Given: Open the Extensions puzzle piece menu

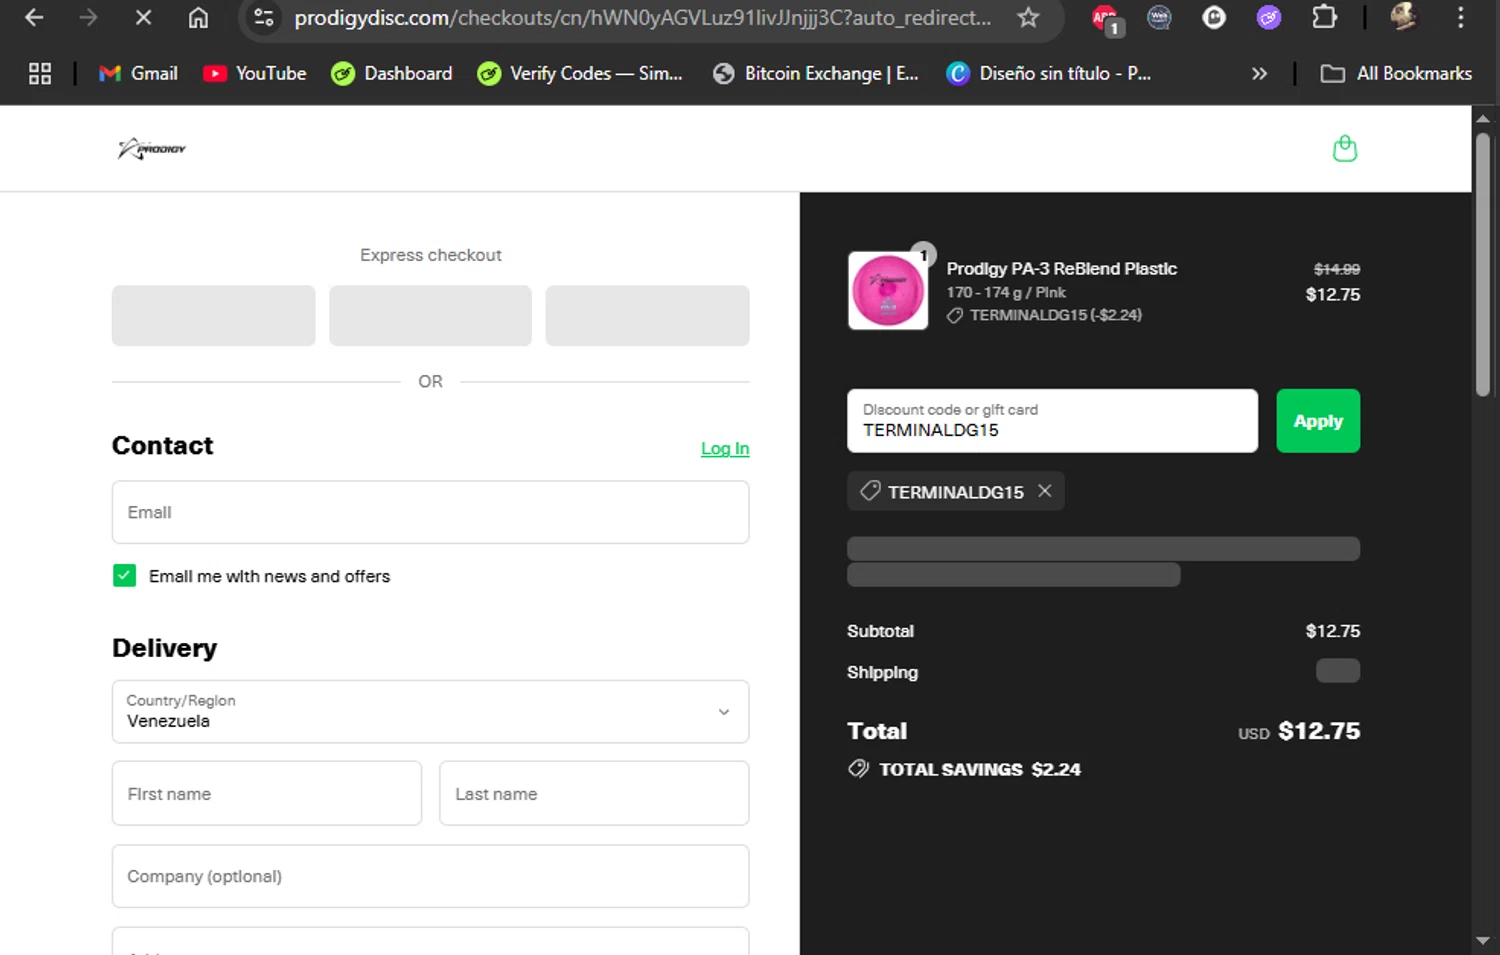Looking at the screenshot, I should (x=1324, y=18).
